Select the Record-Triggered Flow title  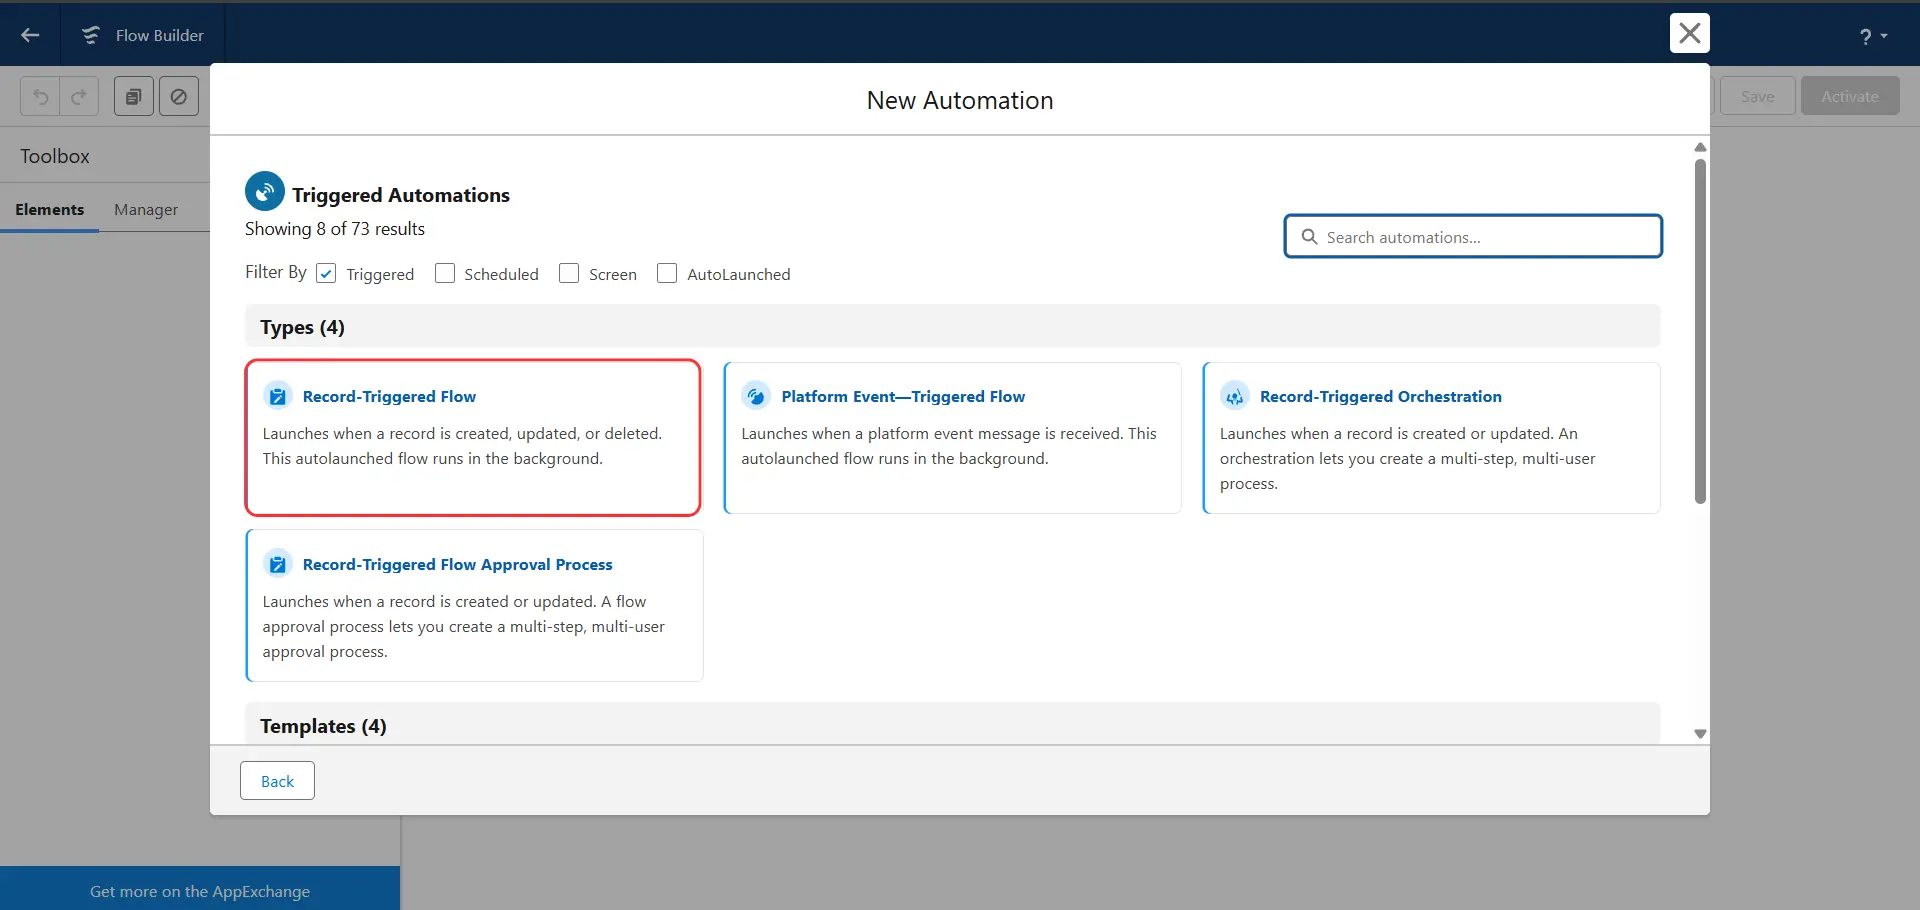389,396
